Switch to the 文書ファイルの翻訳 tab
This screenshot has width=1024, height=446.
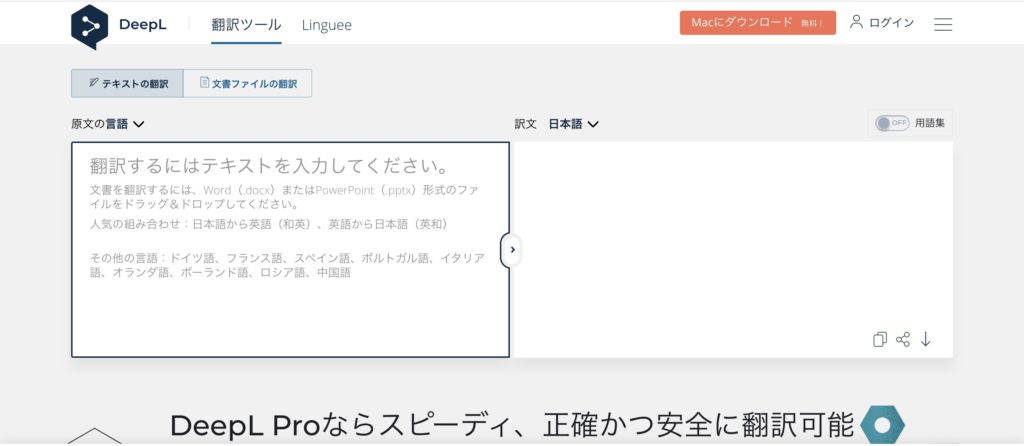coord(248,84)
